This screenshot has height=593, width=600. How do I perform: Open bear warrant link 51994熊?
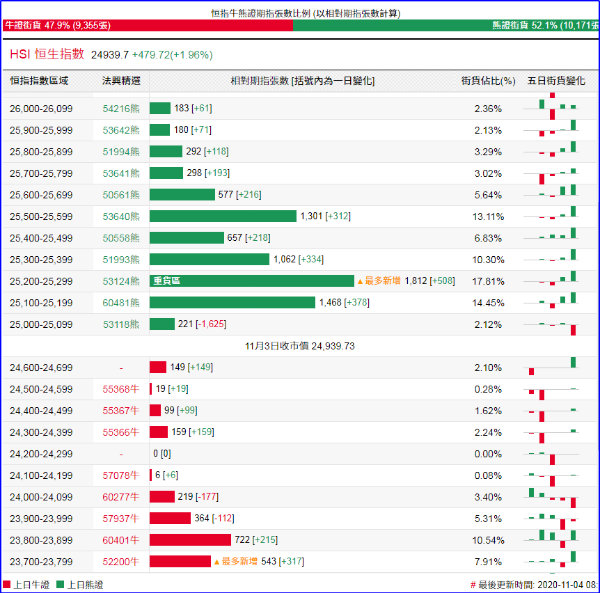pos(121,152)
